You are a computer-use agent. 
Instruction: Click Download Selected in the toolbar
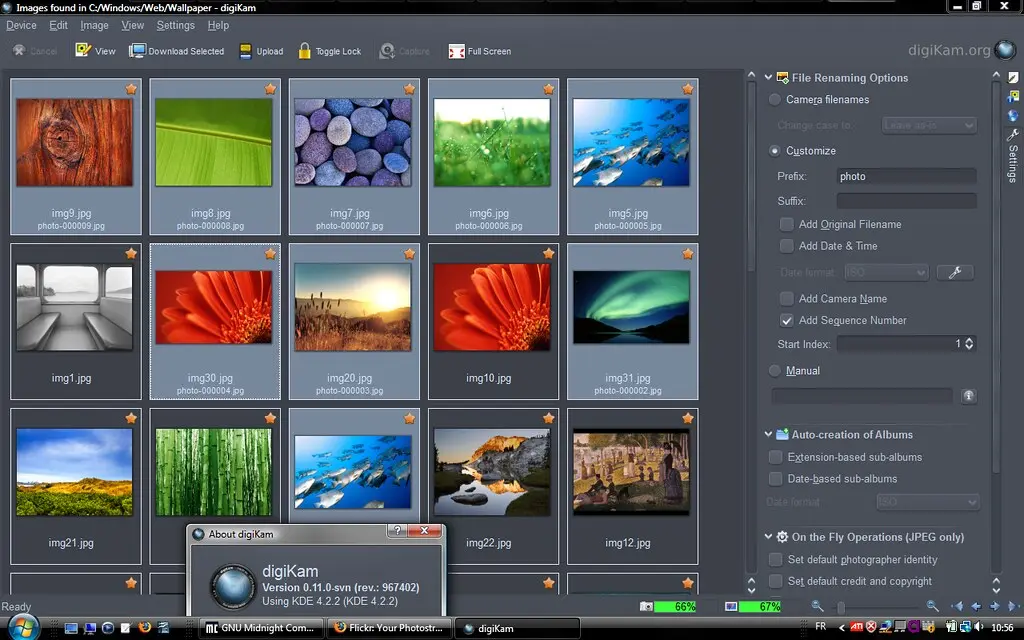click(x=176, y=51)
